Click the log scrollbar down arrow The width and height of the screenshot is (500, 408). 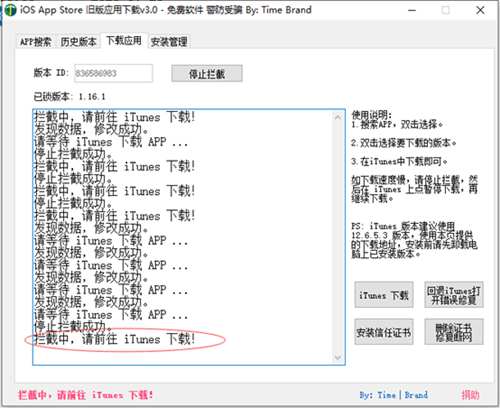[338, 357]
